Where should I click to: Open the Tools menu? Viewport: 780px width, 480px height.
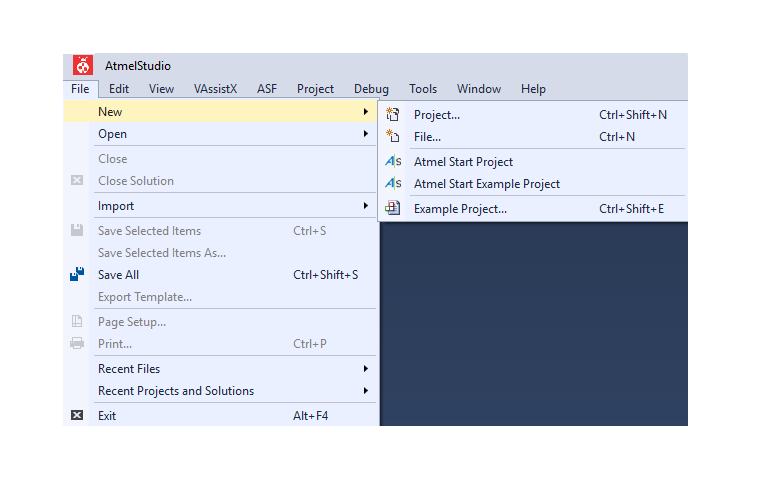point(423,89)
